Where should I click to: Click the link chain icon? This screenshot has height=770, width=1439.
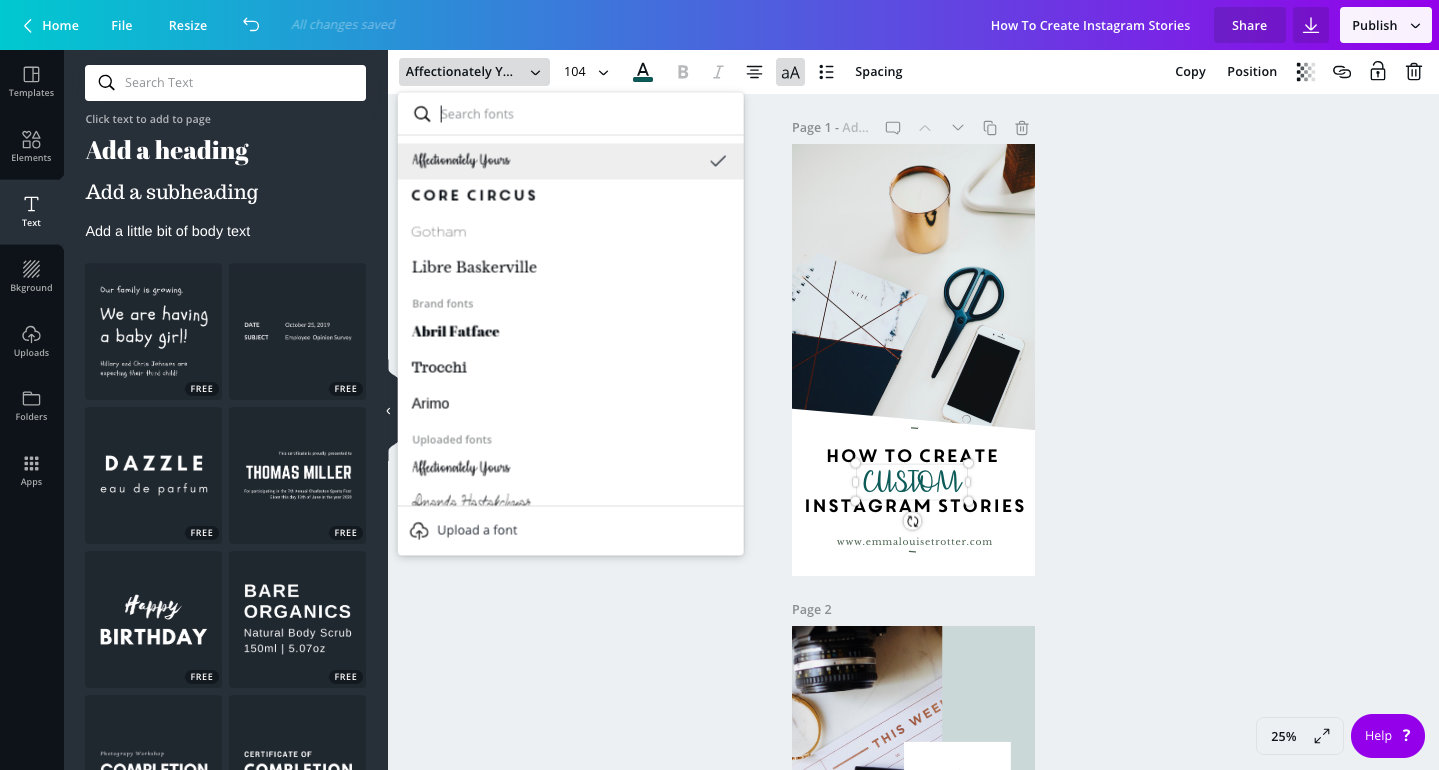click(1342, 72)
